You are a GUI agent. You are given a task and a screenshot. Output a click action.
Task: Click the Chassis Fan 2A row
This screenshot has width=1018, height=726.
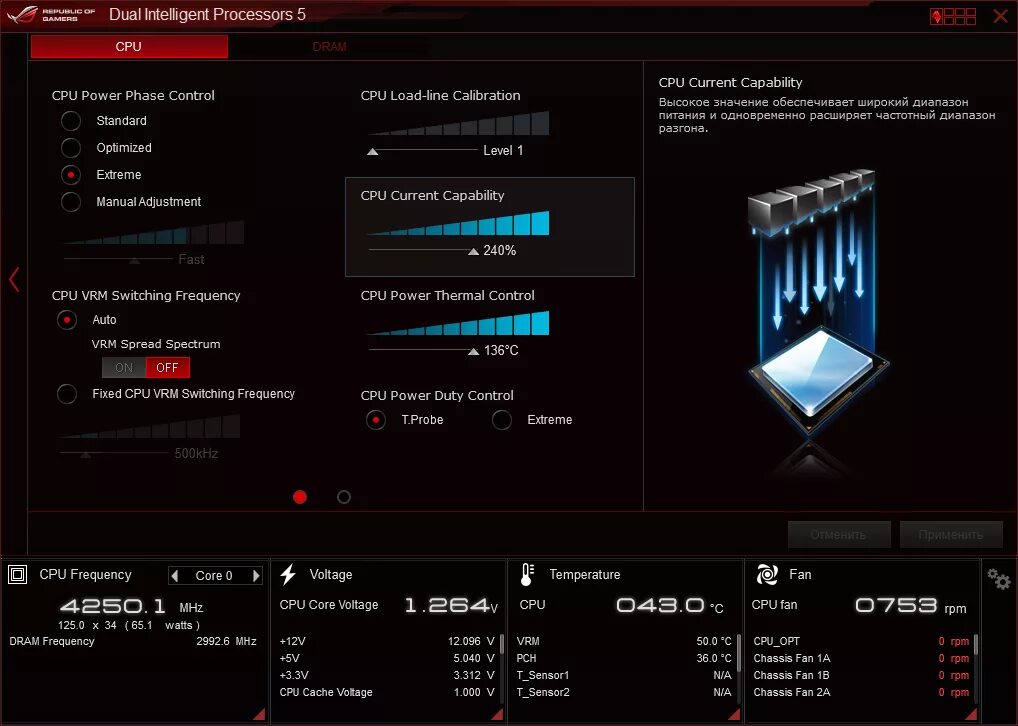[861, 692]
